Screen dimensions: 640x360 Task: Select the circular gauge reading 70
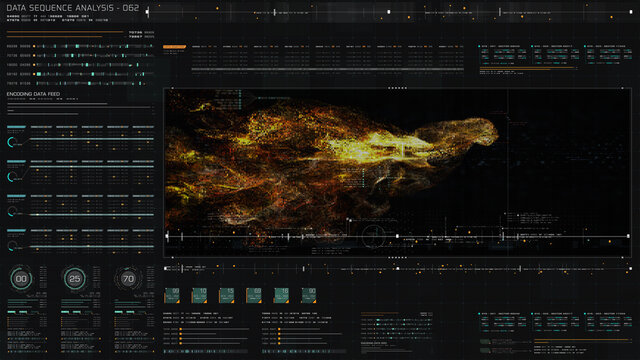tap(128, 279)
